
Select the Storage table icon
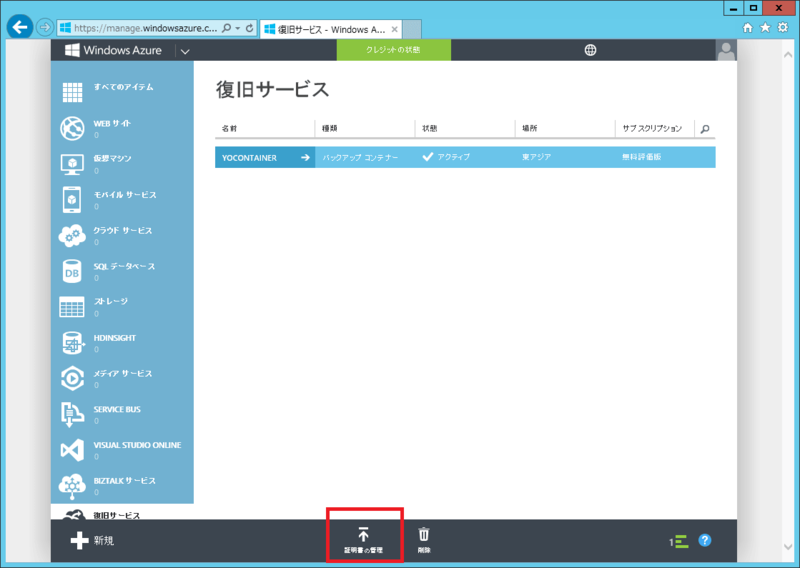pos(72,307)
